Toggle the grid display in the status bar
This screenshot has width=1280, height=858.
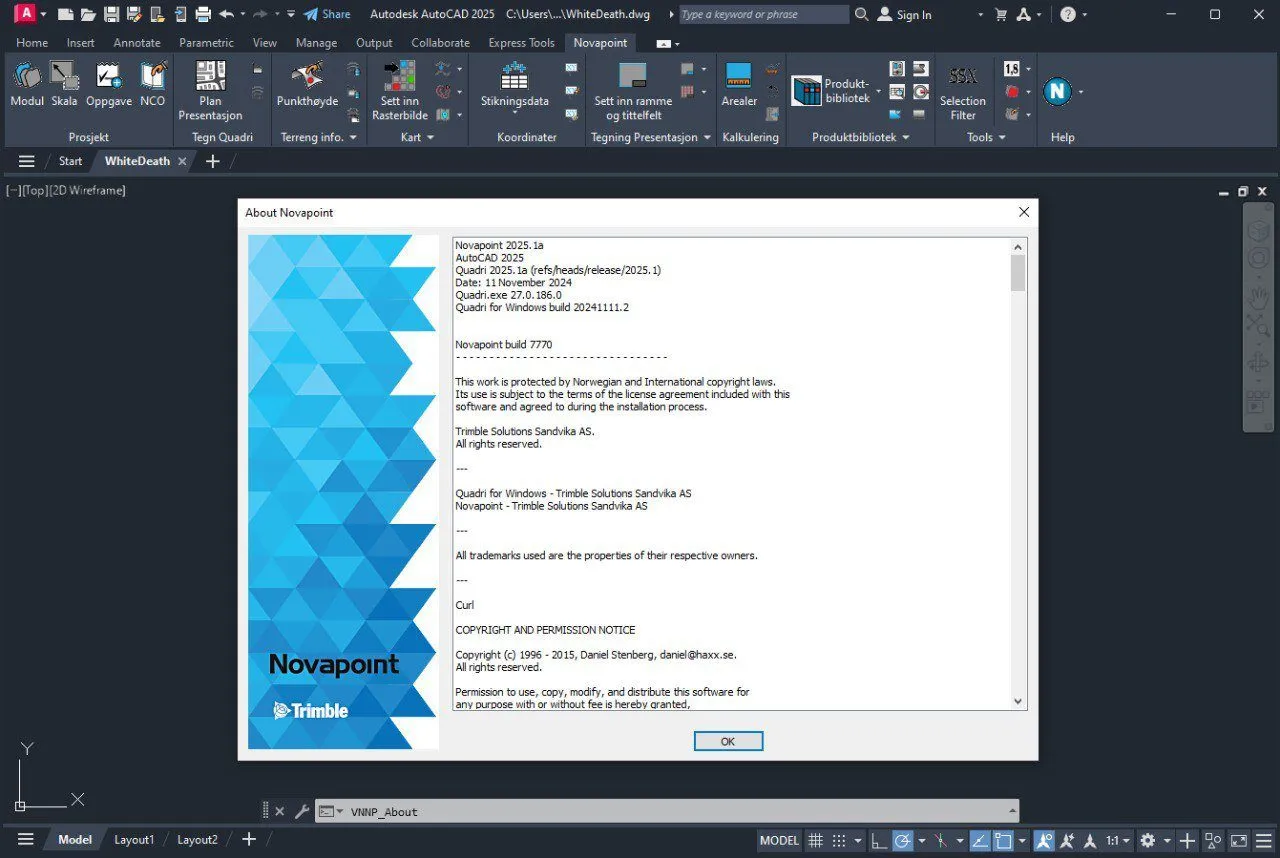pos(816,840)
